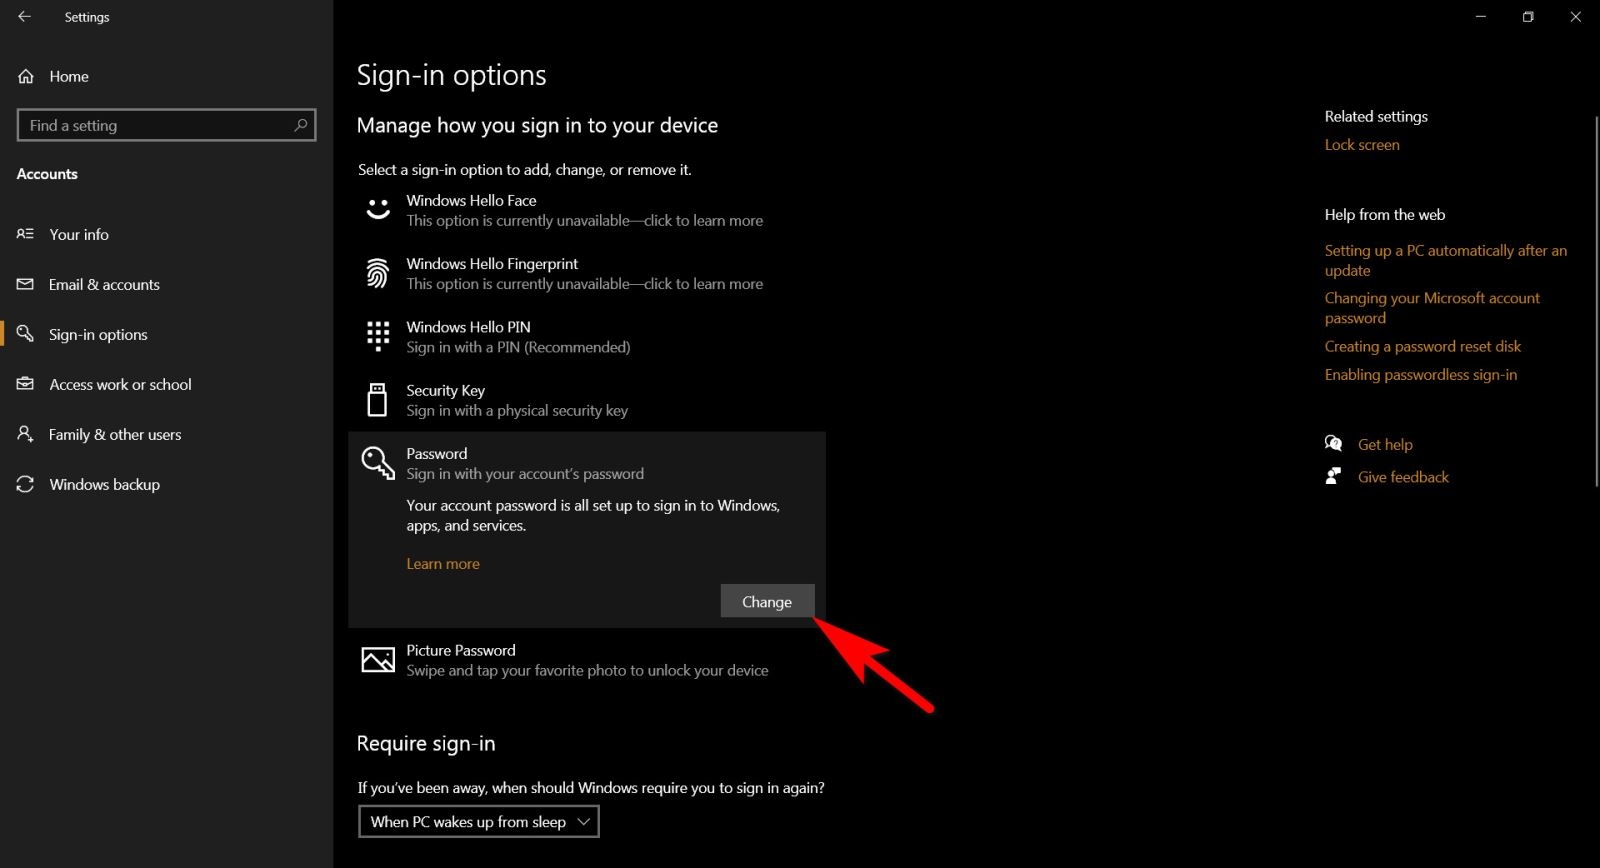This screenshot has height=868, width=1600.
Task: Open Creating a password reset disk link
Action: (x=1423, y=346)
